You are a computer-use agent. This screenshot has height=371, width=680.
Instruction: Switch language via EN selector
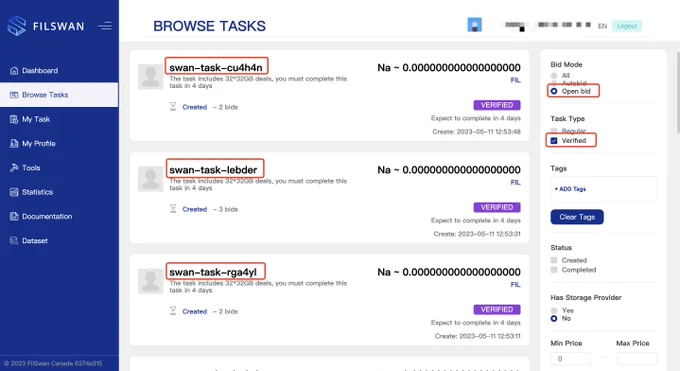[x=602, y=26]
